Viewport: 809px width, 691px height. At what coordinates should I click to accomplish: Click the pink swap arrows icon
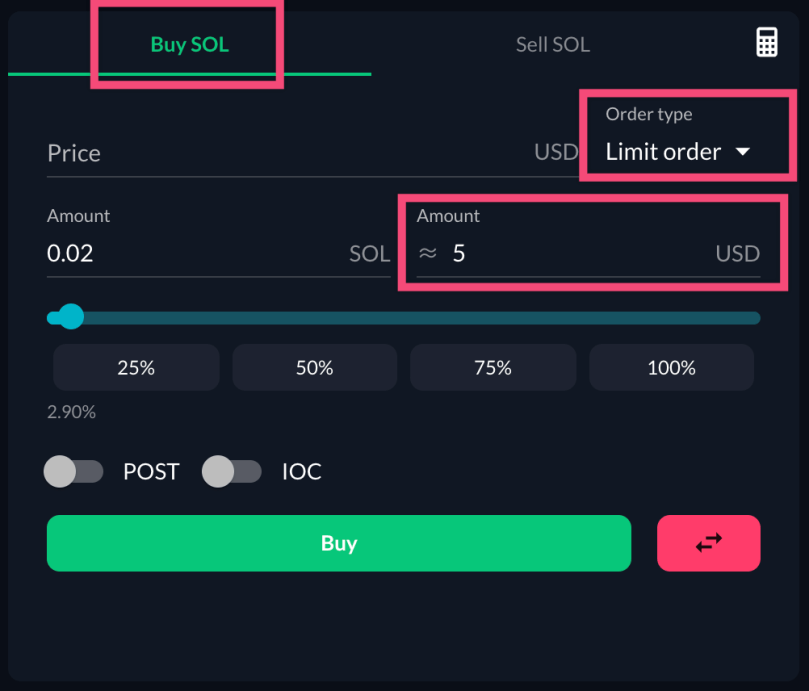(708, 543)
